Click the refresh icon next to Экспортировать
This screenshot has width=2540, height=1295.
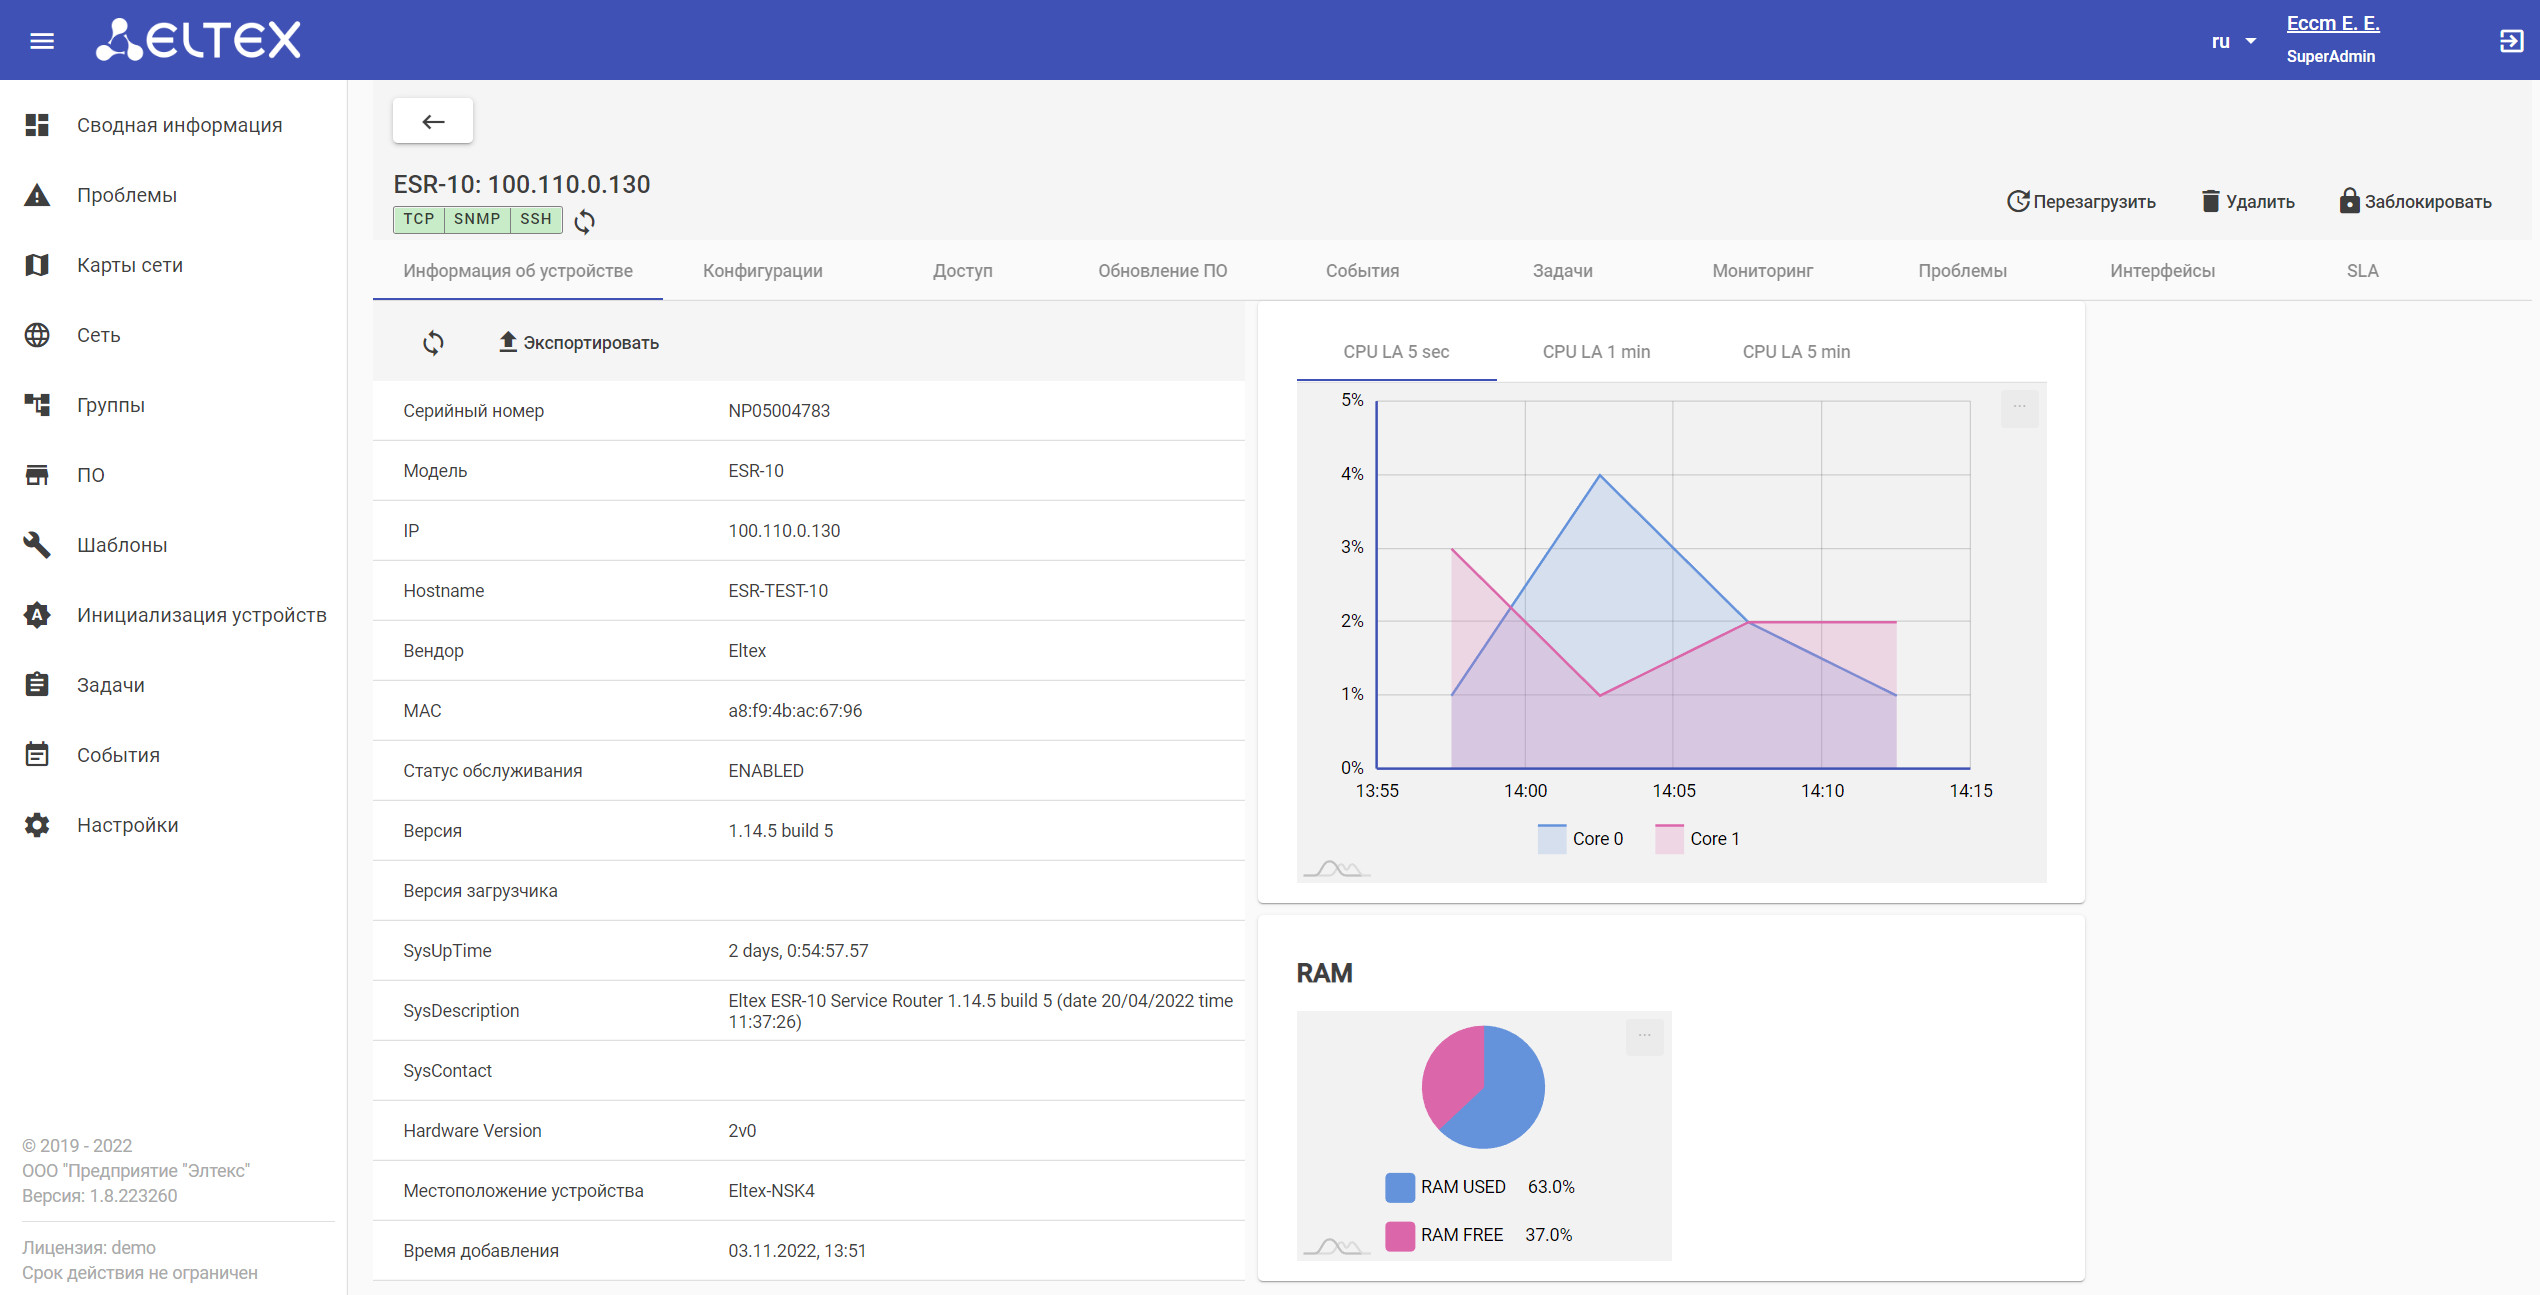[x=433, y=343]
